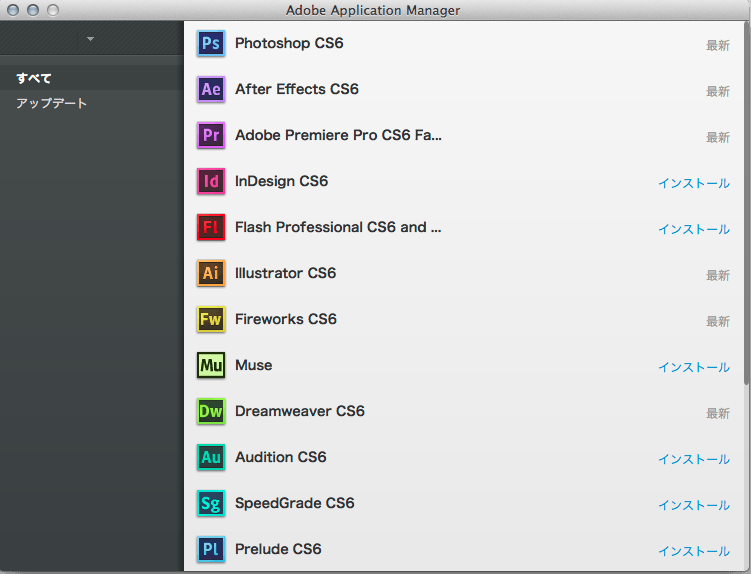This screenshot has height=574, width=751.
Task: Click the Flash Professional CS6 icon
Action: (x=211, y=227)
